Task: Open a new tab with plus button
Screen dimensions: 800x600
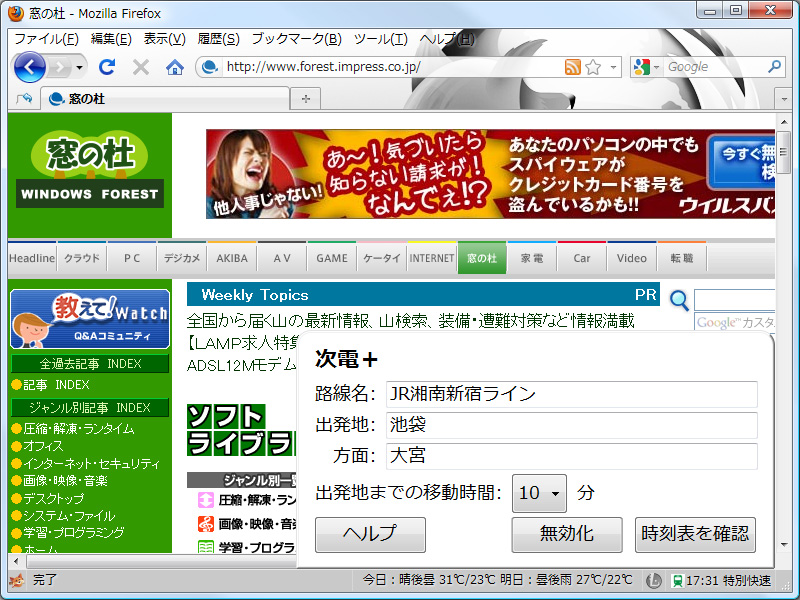Action: (x=306, y=99)
